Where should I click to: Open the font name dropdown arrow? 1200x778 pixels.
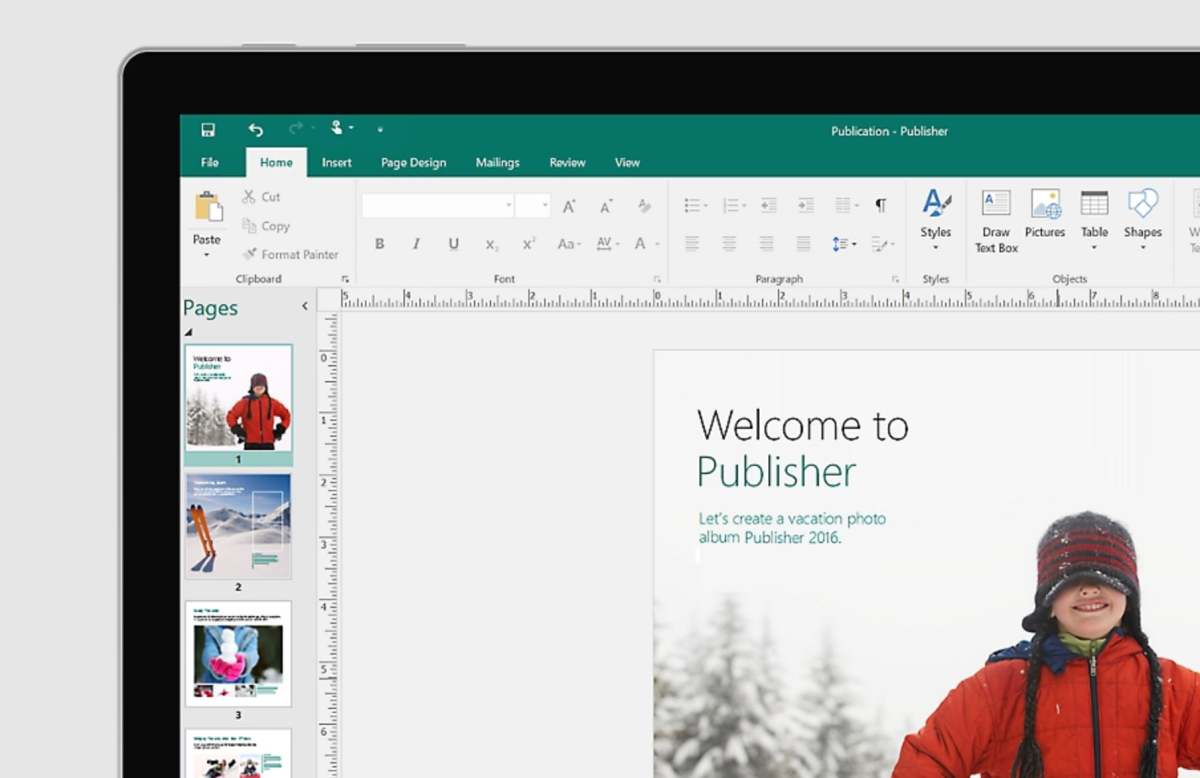(508, 205)
